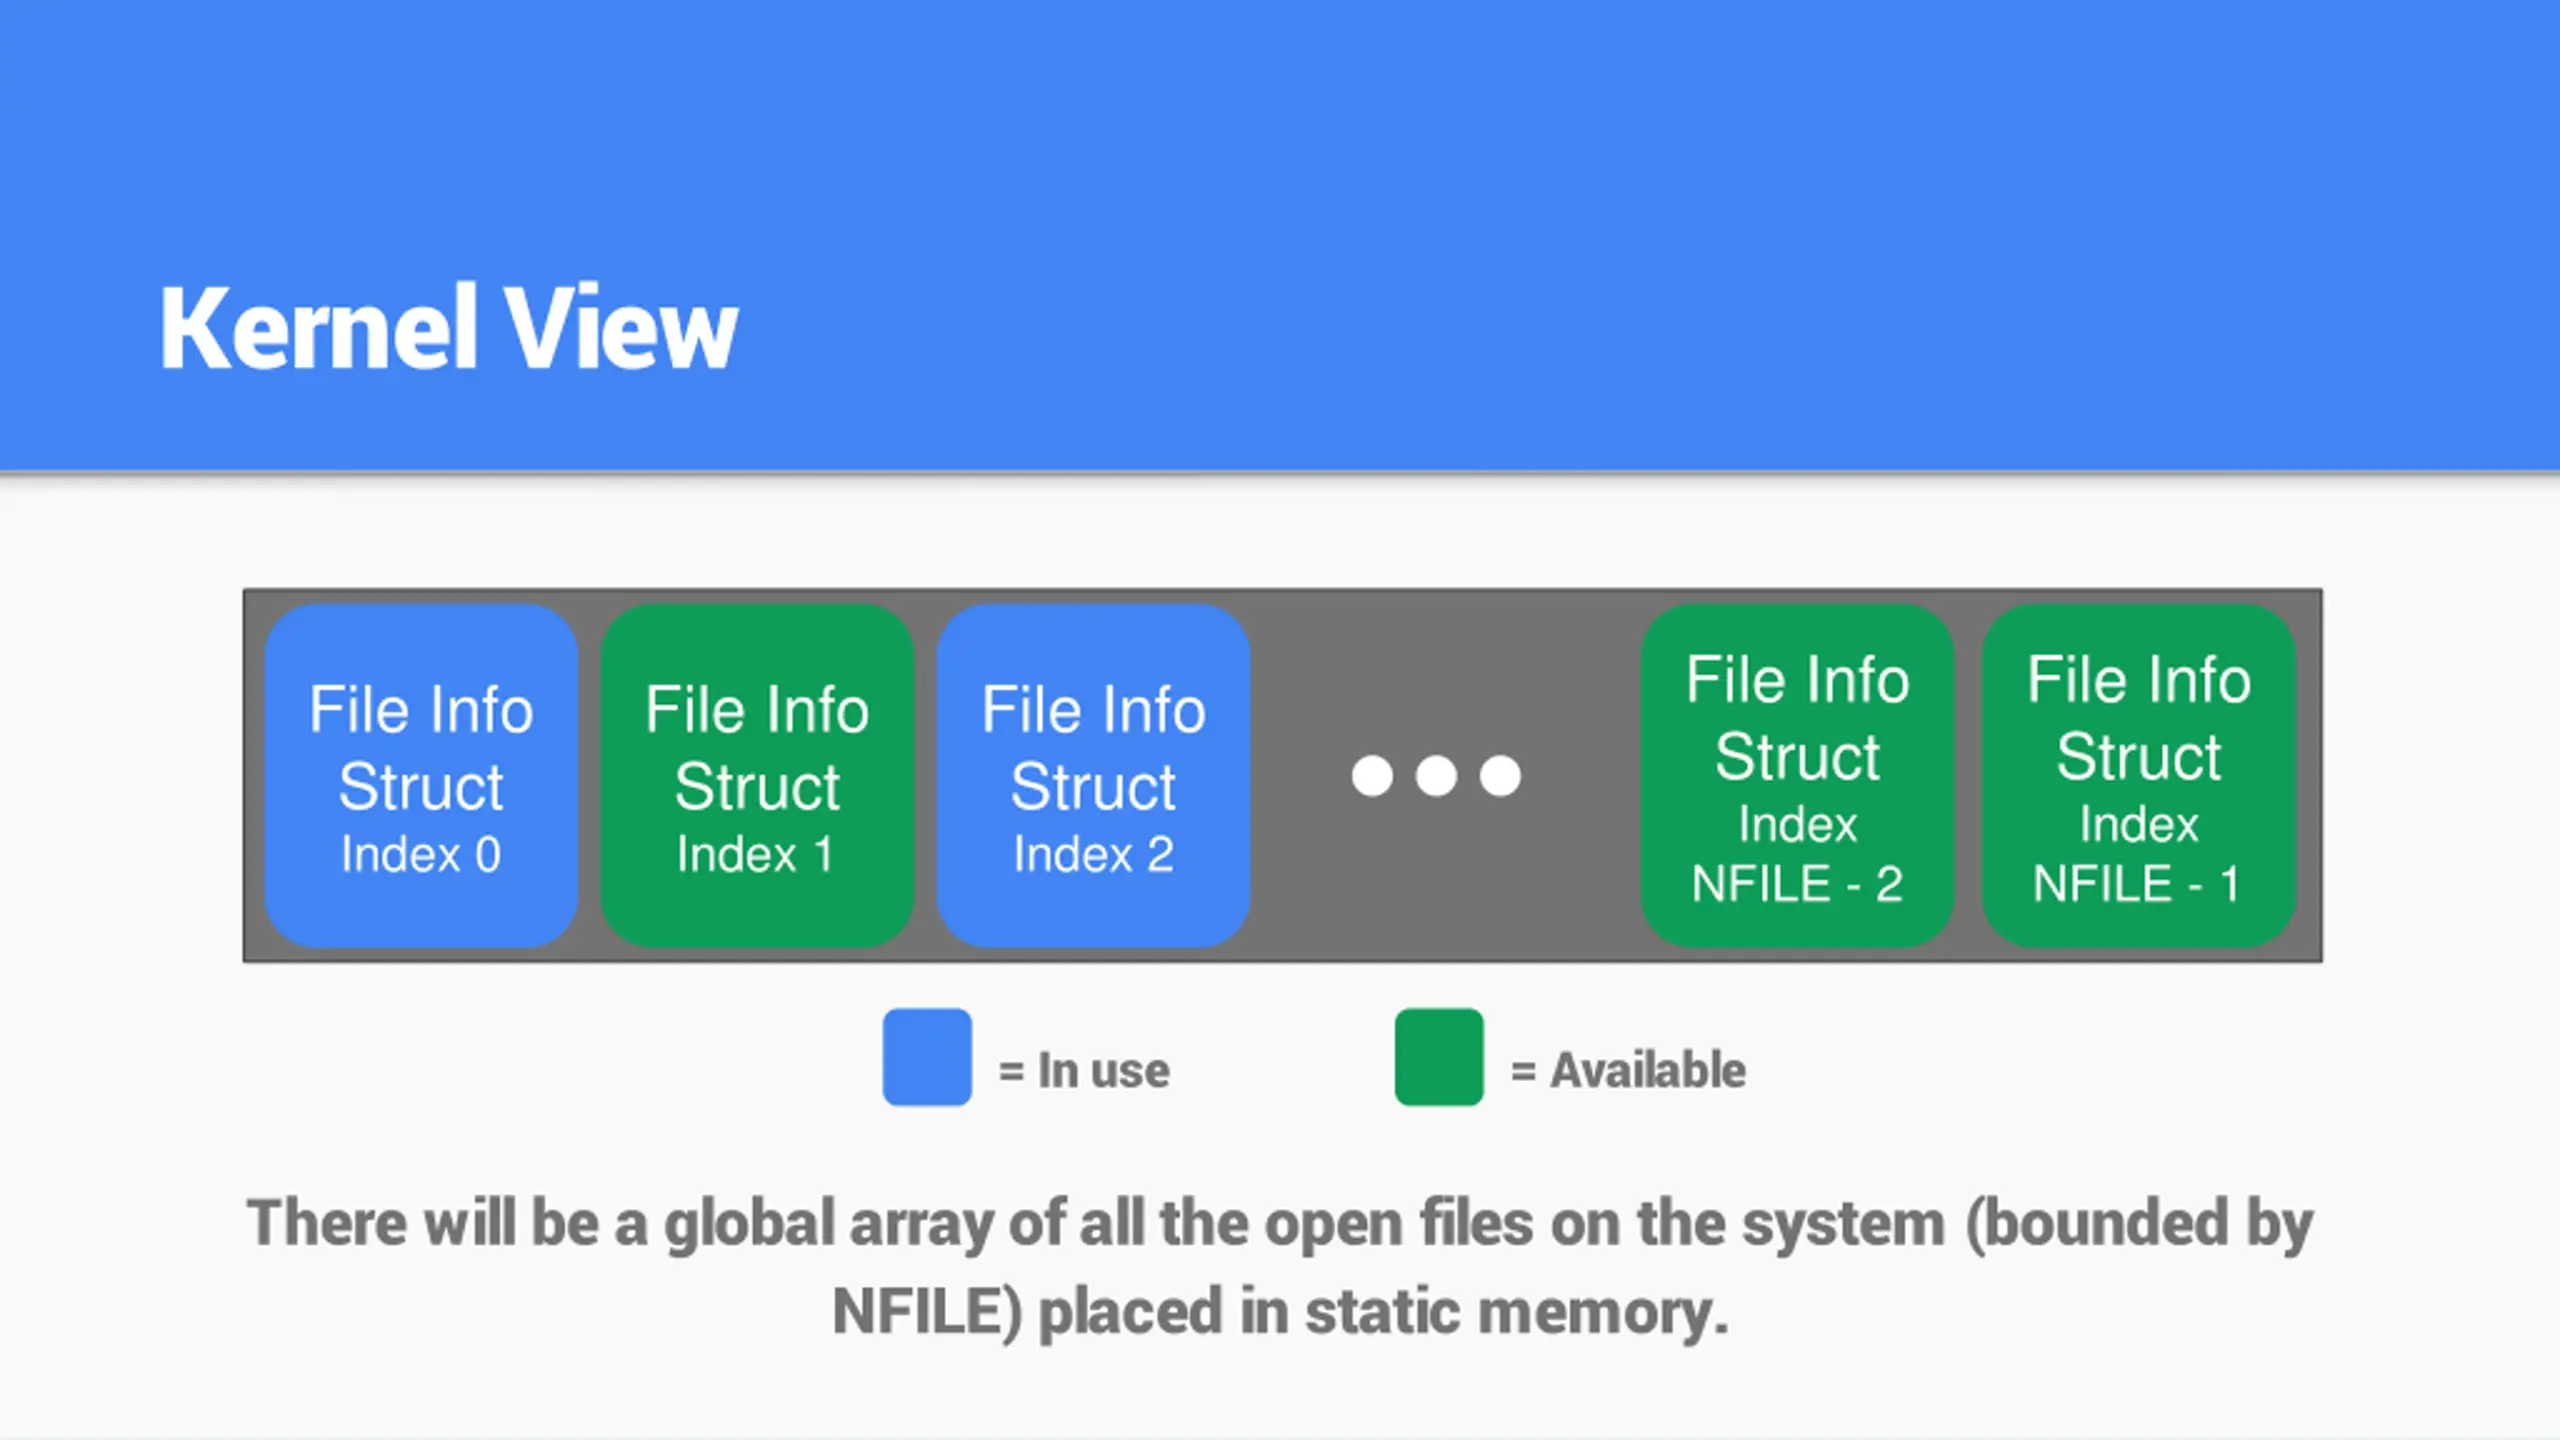The image size is (2560, 1440).
Task: Select the green File Info Struct Index 1
Action: tap(757, 775)
